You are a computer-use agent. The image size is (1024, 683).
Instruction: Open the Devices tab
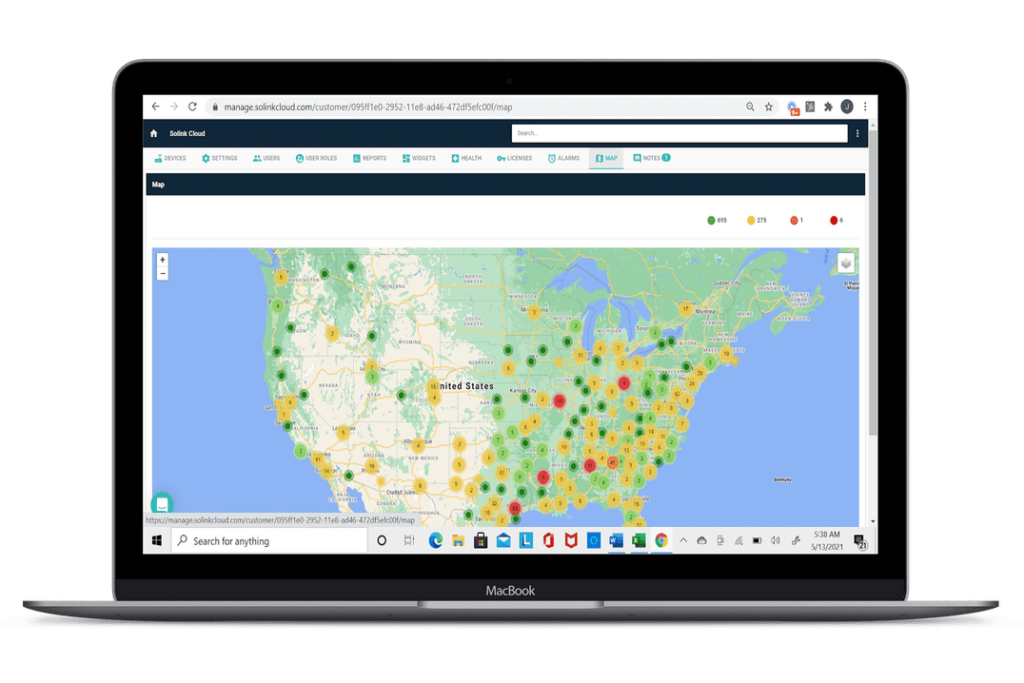(x=170, y=158)
